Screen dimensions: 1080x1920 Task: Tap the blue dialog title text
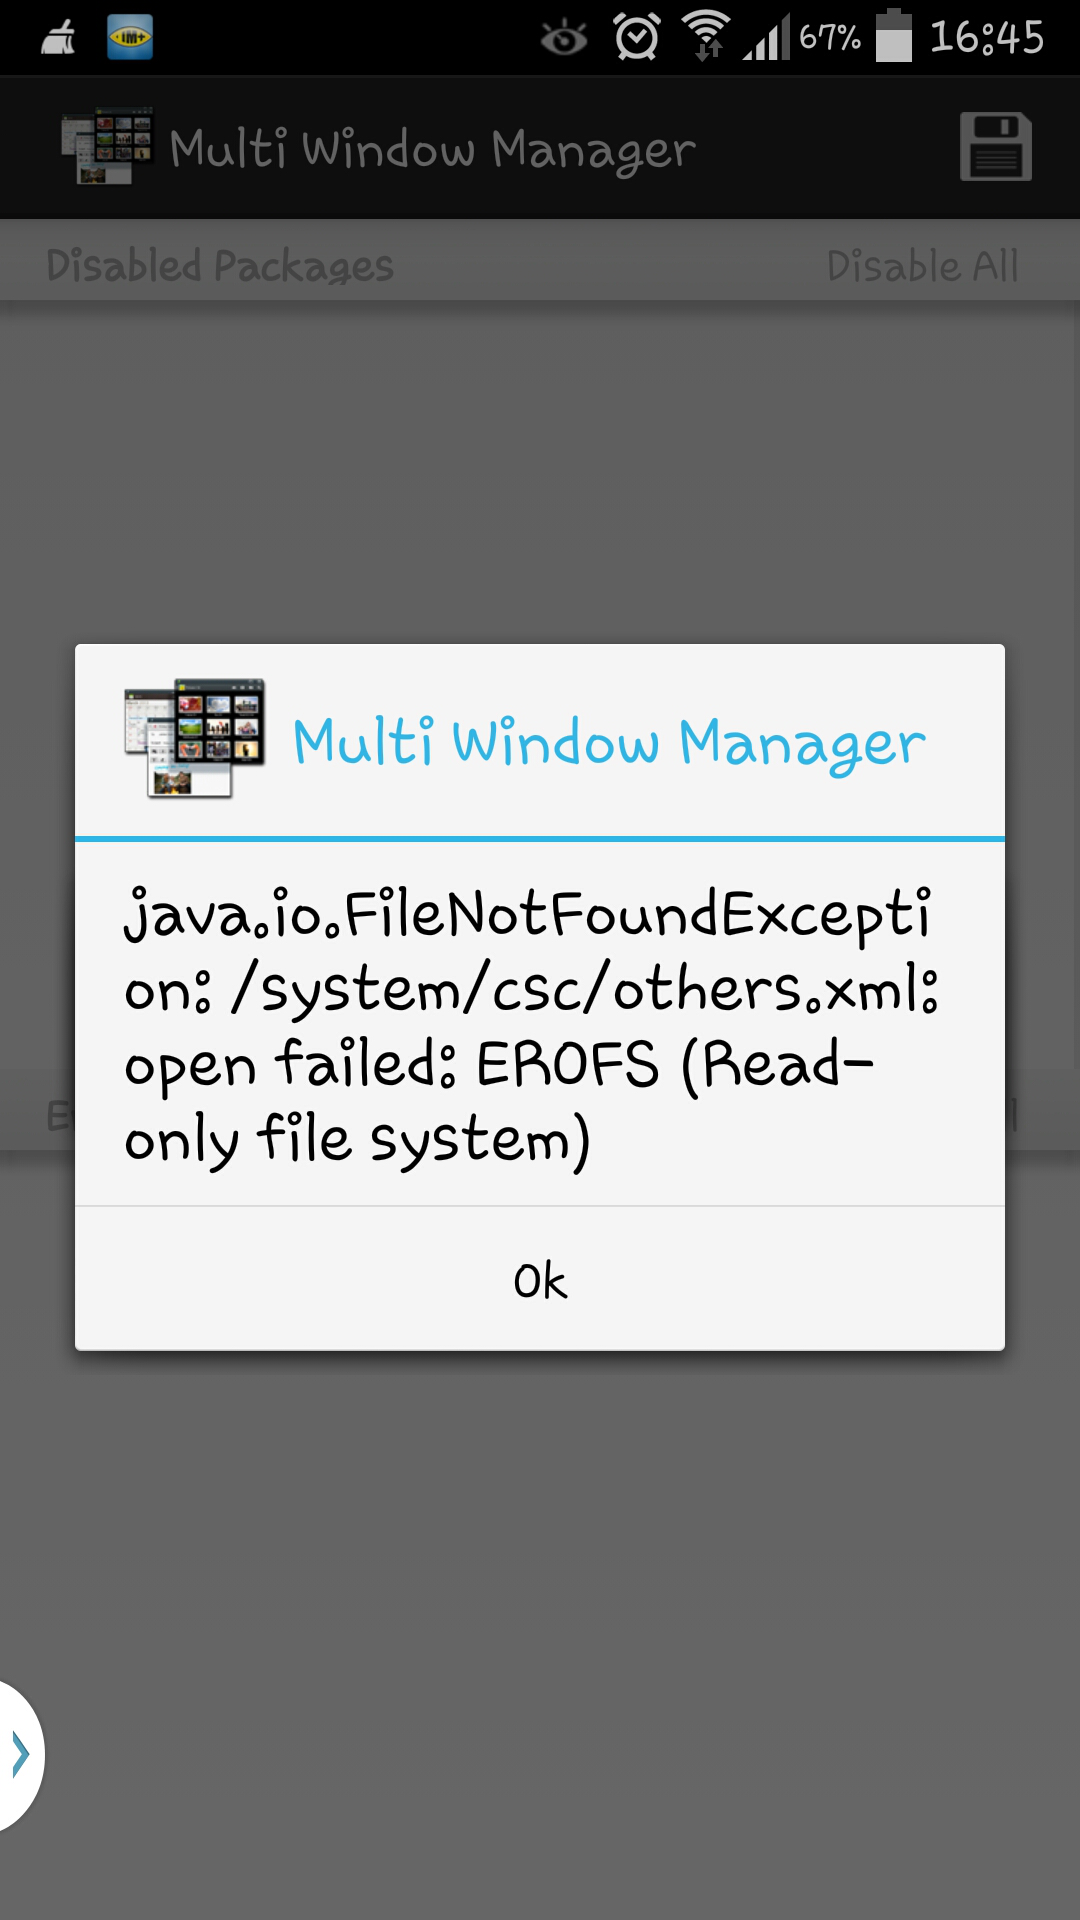pos(609,743)
